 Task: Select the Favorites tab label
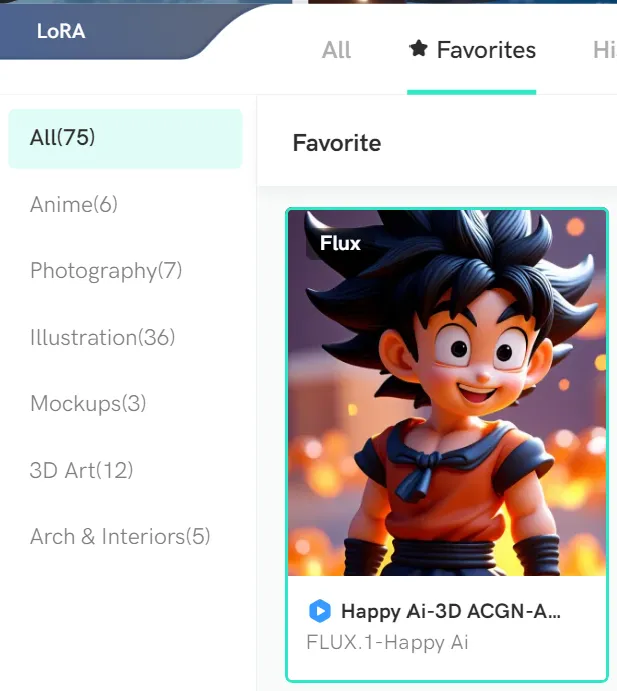coord(486,49)
